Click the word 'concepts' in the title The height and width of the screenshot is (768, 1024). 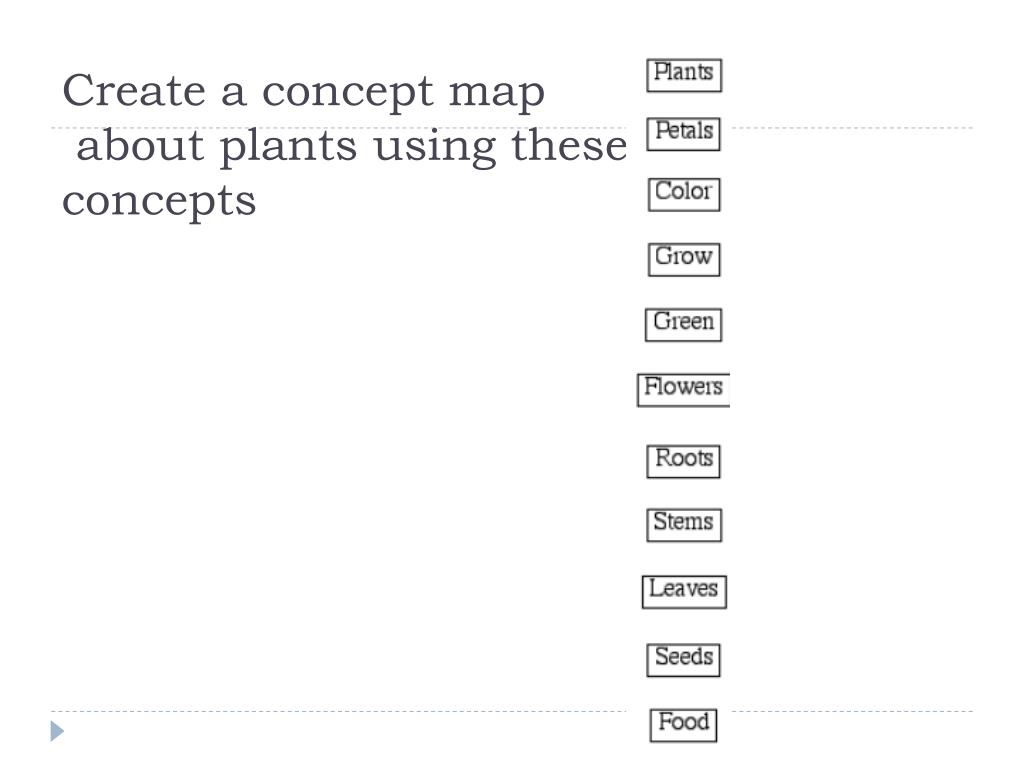click(x=159, y=201)
